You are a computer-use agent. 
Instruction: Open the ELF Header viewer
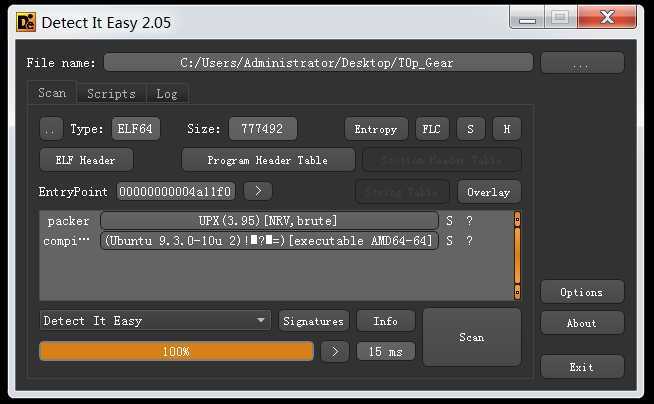pos(86,160)
